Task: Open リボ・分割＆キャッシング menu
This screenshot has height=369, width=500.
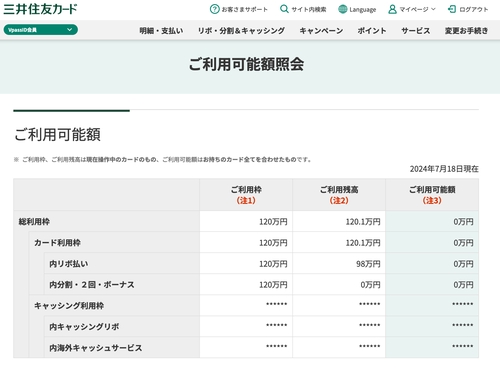Action: [x=241, y=31]
